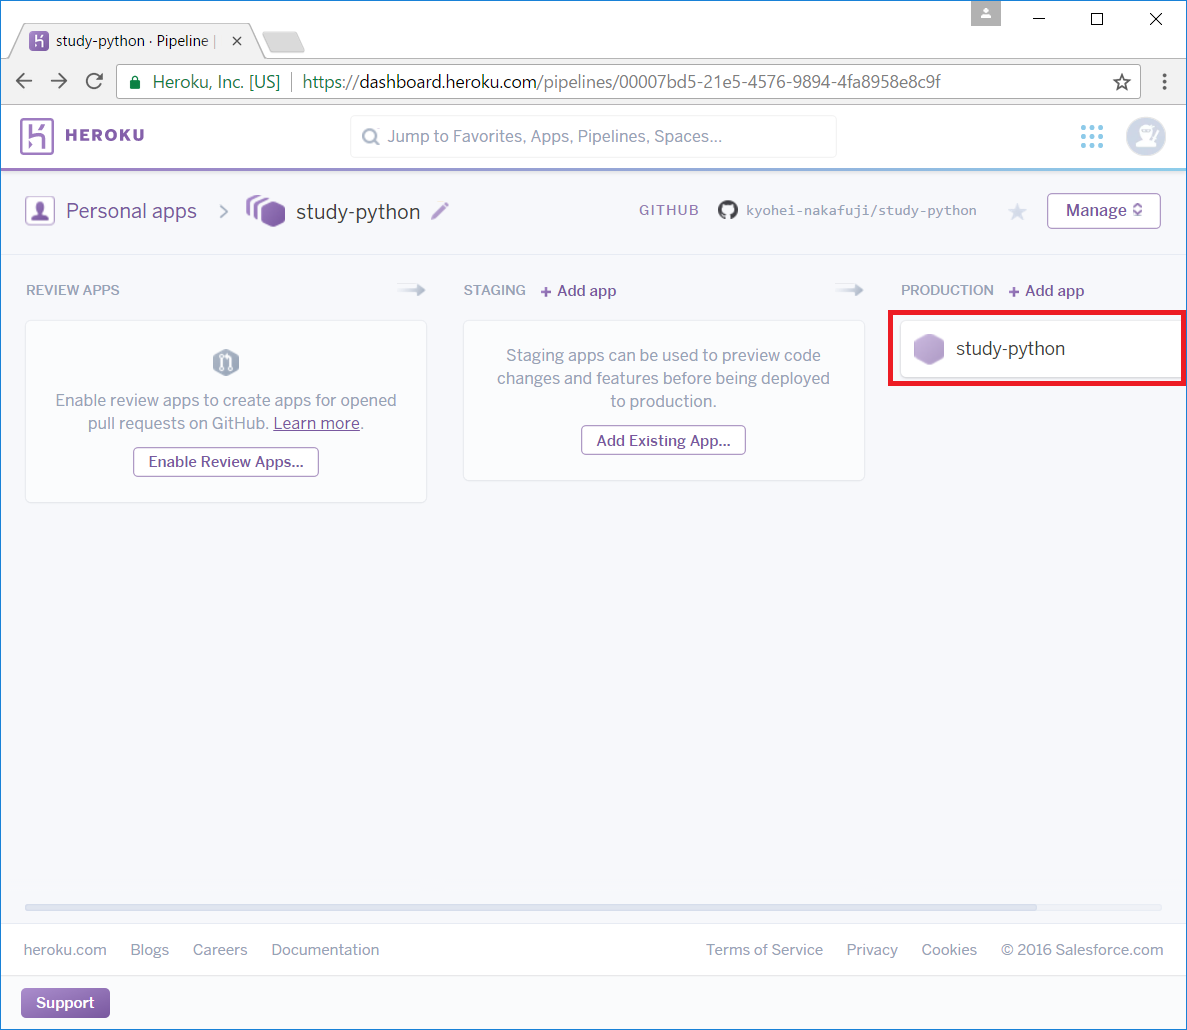1187x1030 pixels.
Task: Click the Personal apps person icon
Action: point(40,211)
